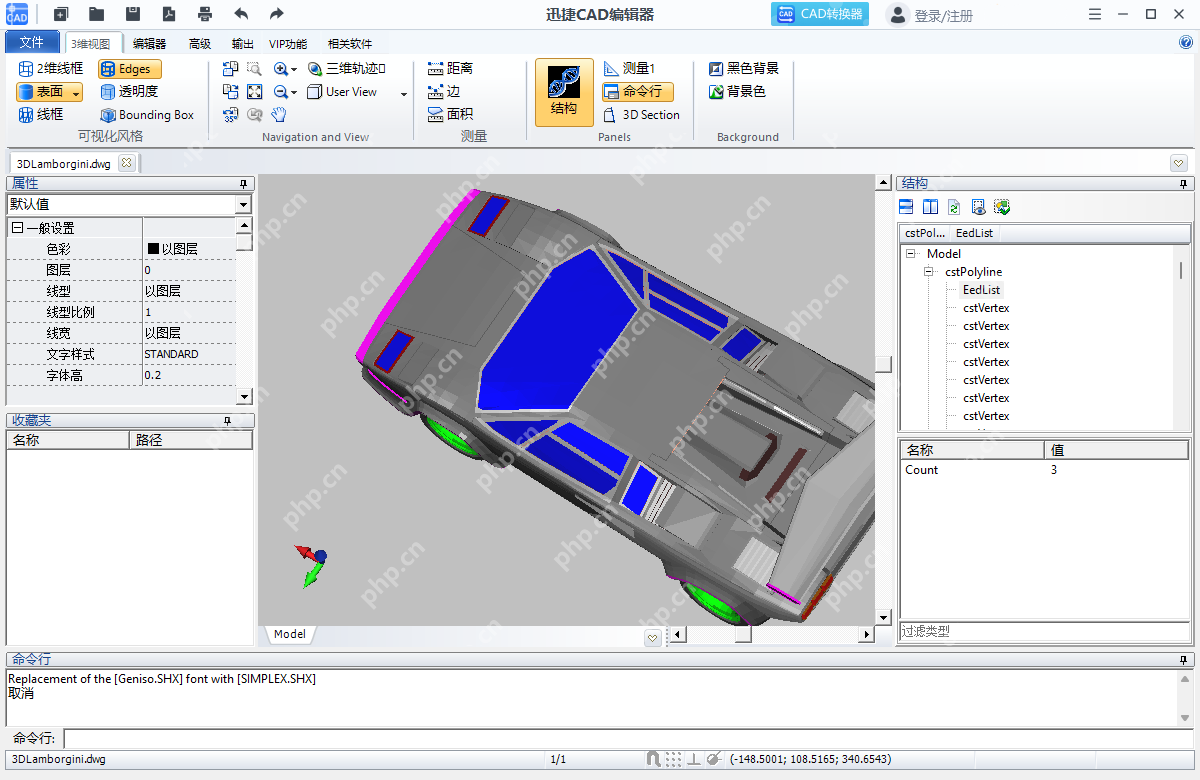Toggle the 结构 structure panel button
Viewport: 1200px width, 780px height.
tap(564, 92)
